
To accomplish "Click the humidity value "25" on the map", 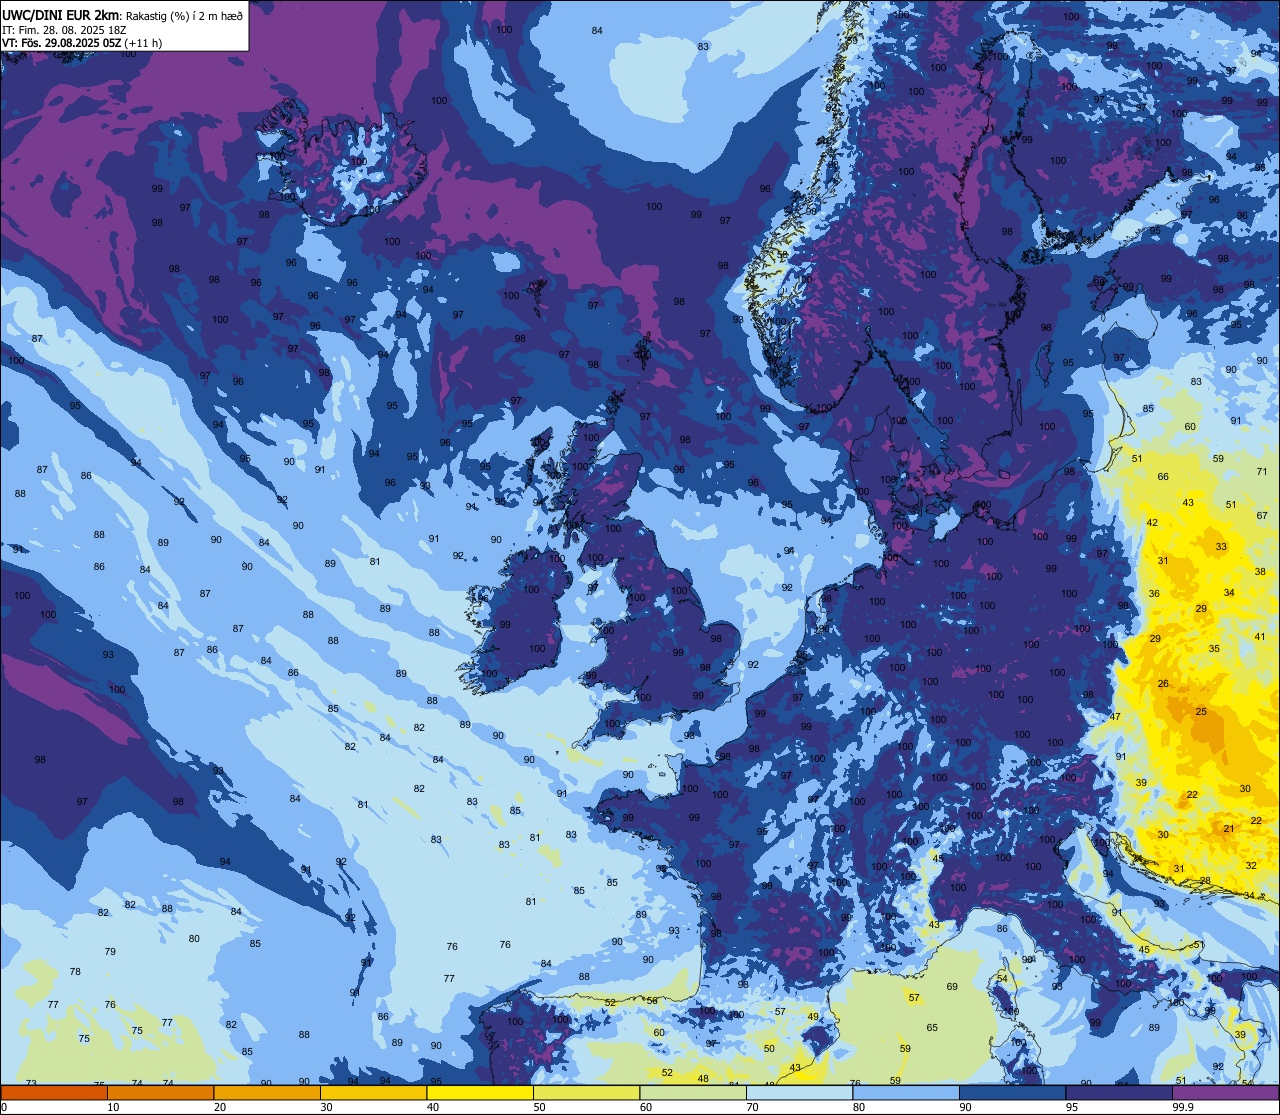I will [1201, 712].
